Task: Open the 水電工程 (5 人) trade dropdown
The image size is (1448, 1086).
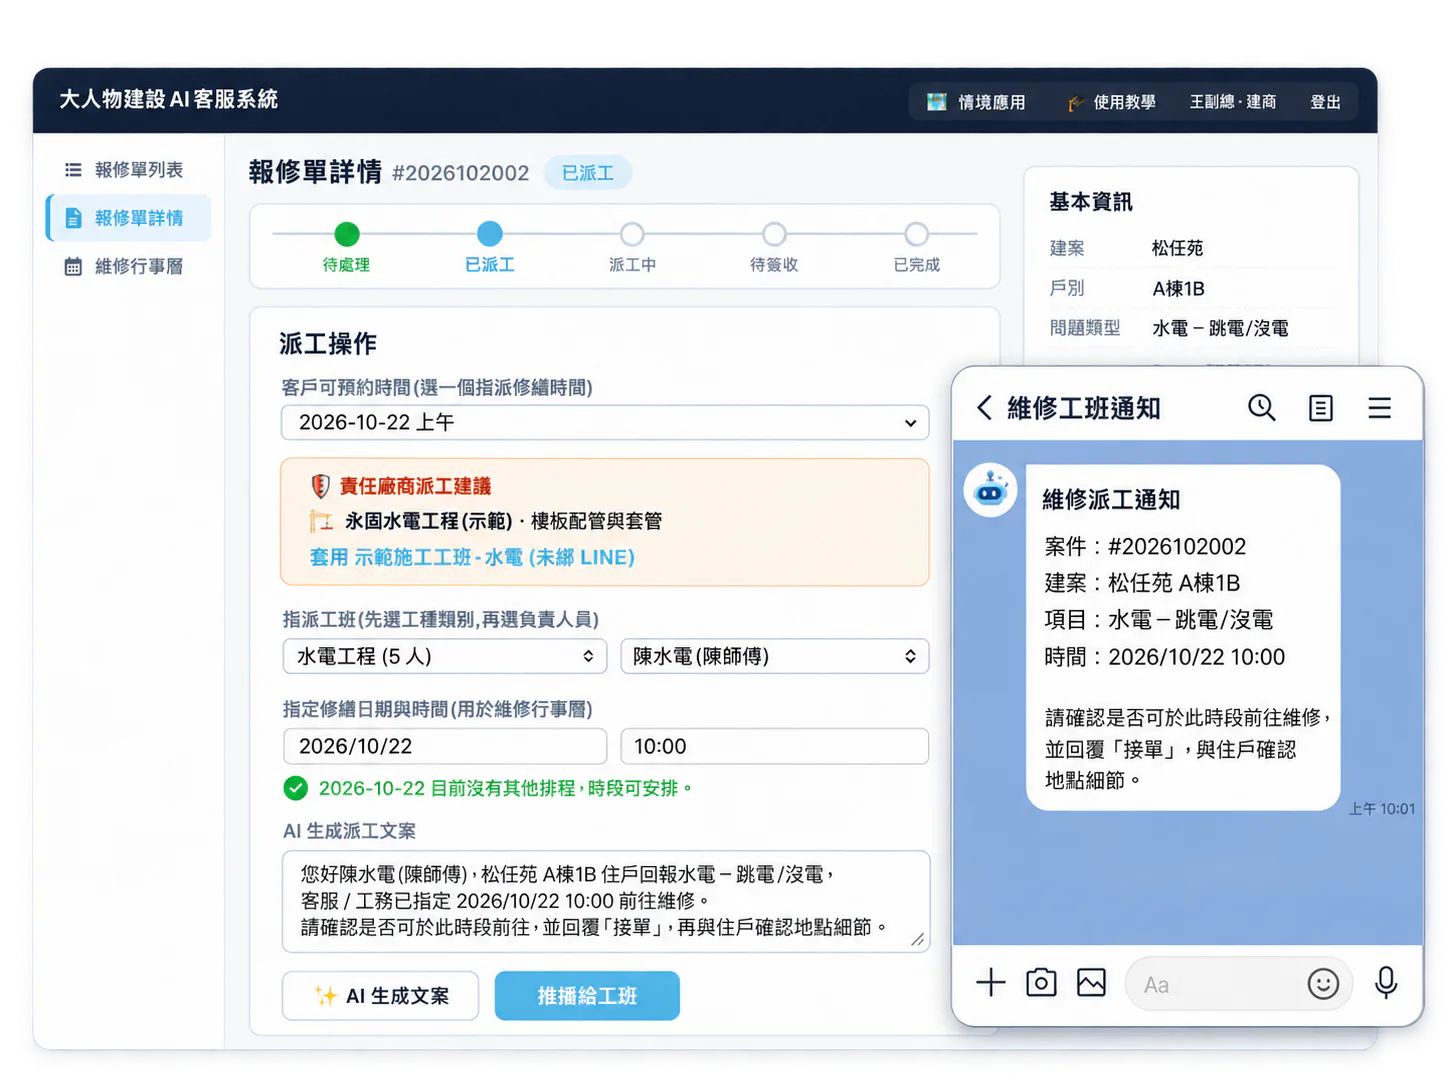Action: [445, 656]
